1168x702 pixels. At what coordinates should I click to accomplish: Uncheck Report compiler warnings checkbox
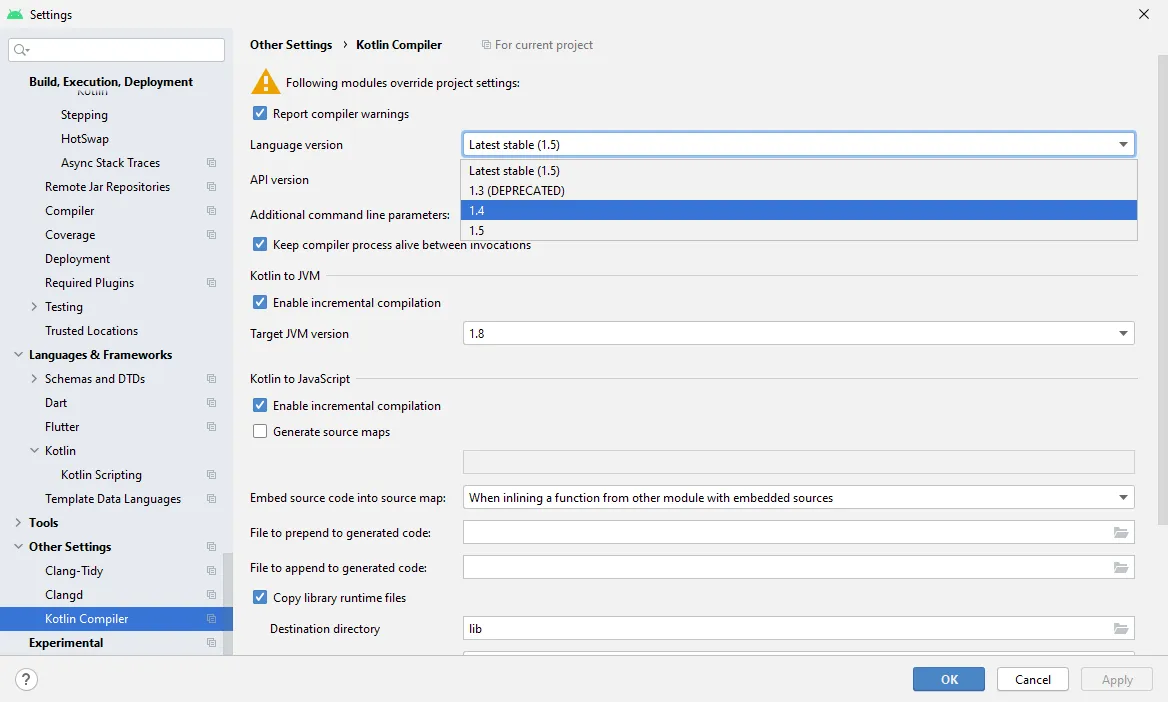[x=260, y=114]
